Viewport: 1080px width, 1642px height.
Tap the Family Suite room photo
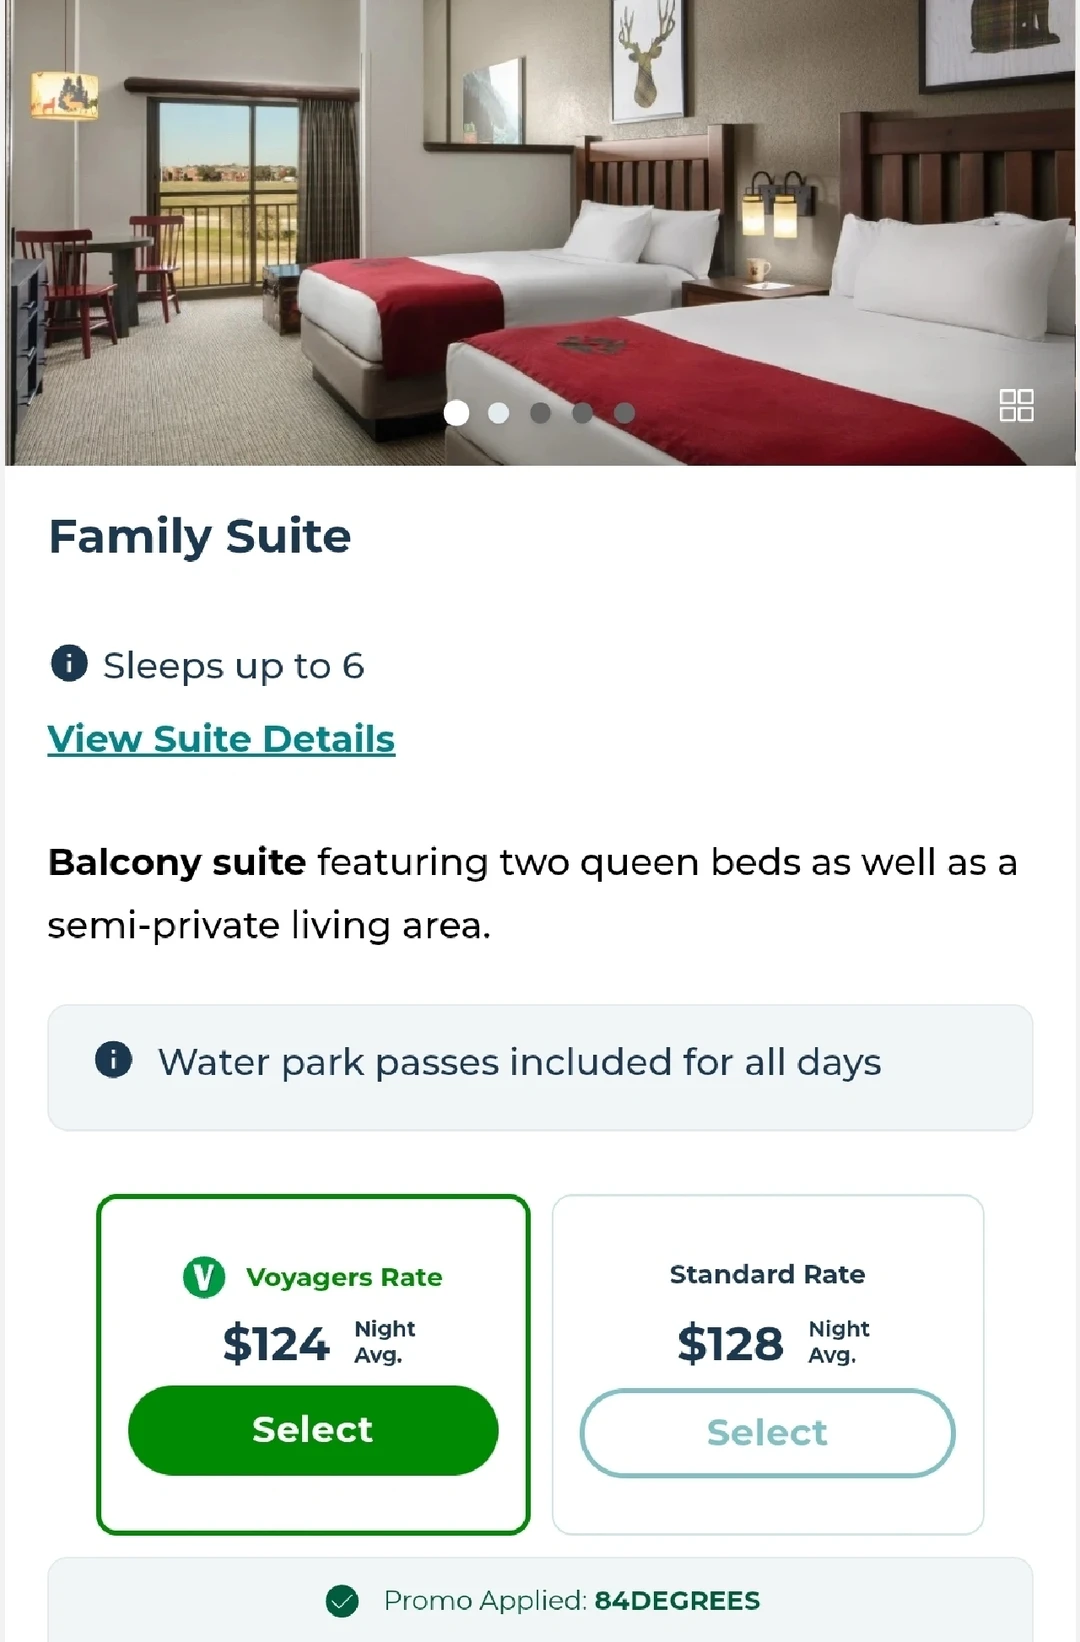540,230
